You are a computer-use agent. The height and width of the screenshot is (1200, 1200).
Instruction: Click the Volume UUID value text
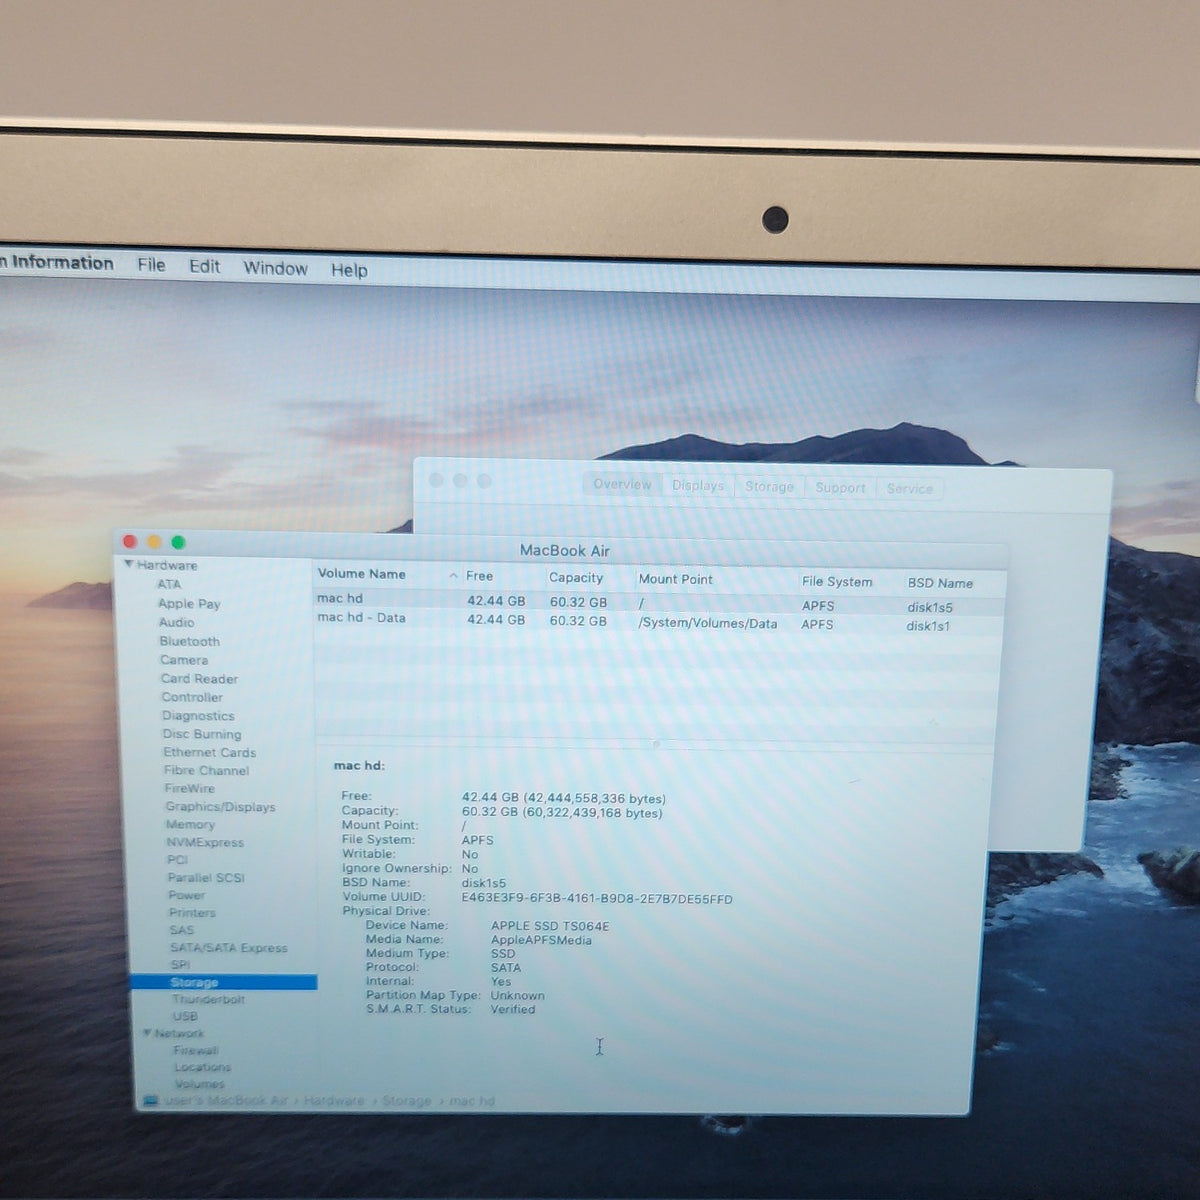597,899
